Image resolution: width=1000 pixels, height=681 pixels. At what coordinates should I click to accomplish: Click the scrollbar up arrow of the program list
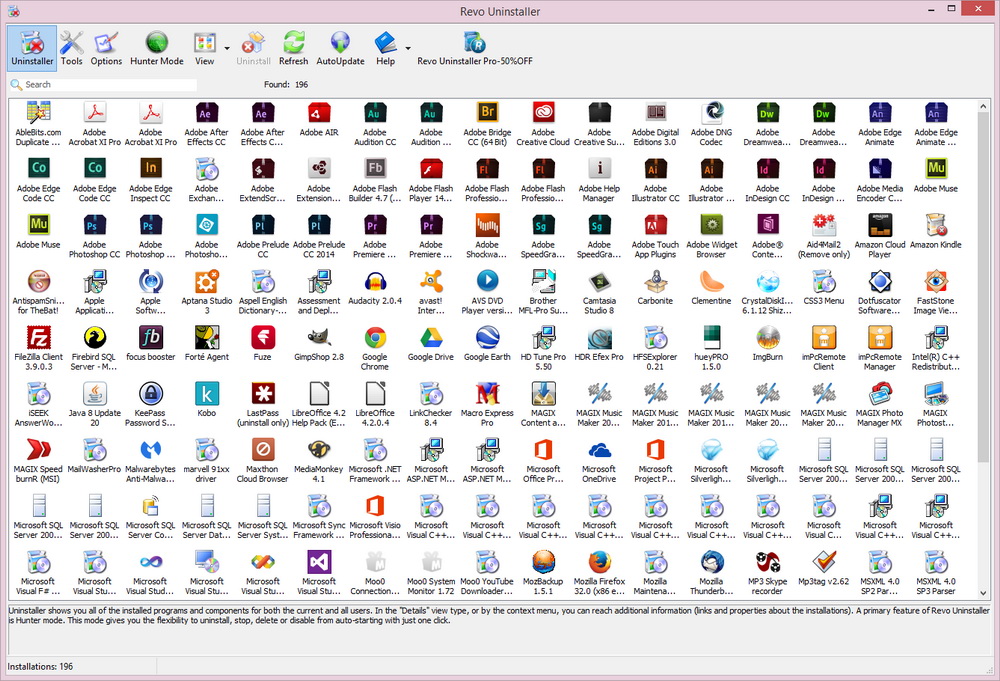point(983,106)
